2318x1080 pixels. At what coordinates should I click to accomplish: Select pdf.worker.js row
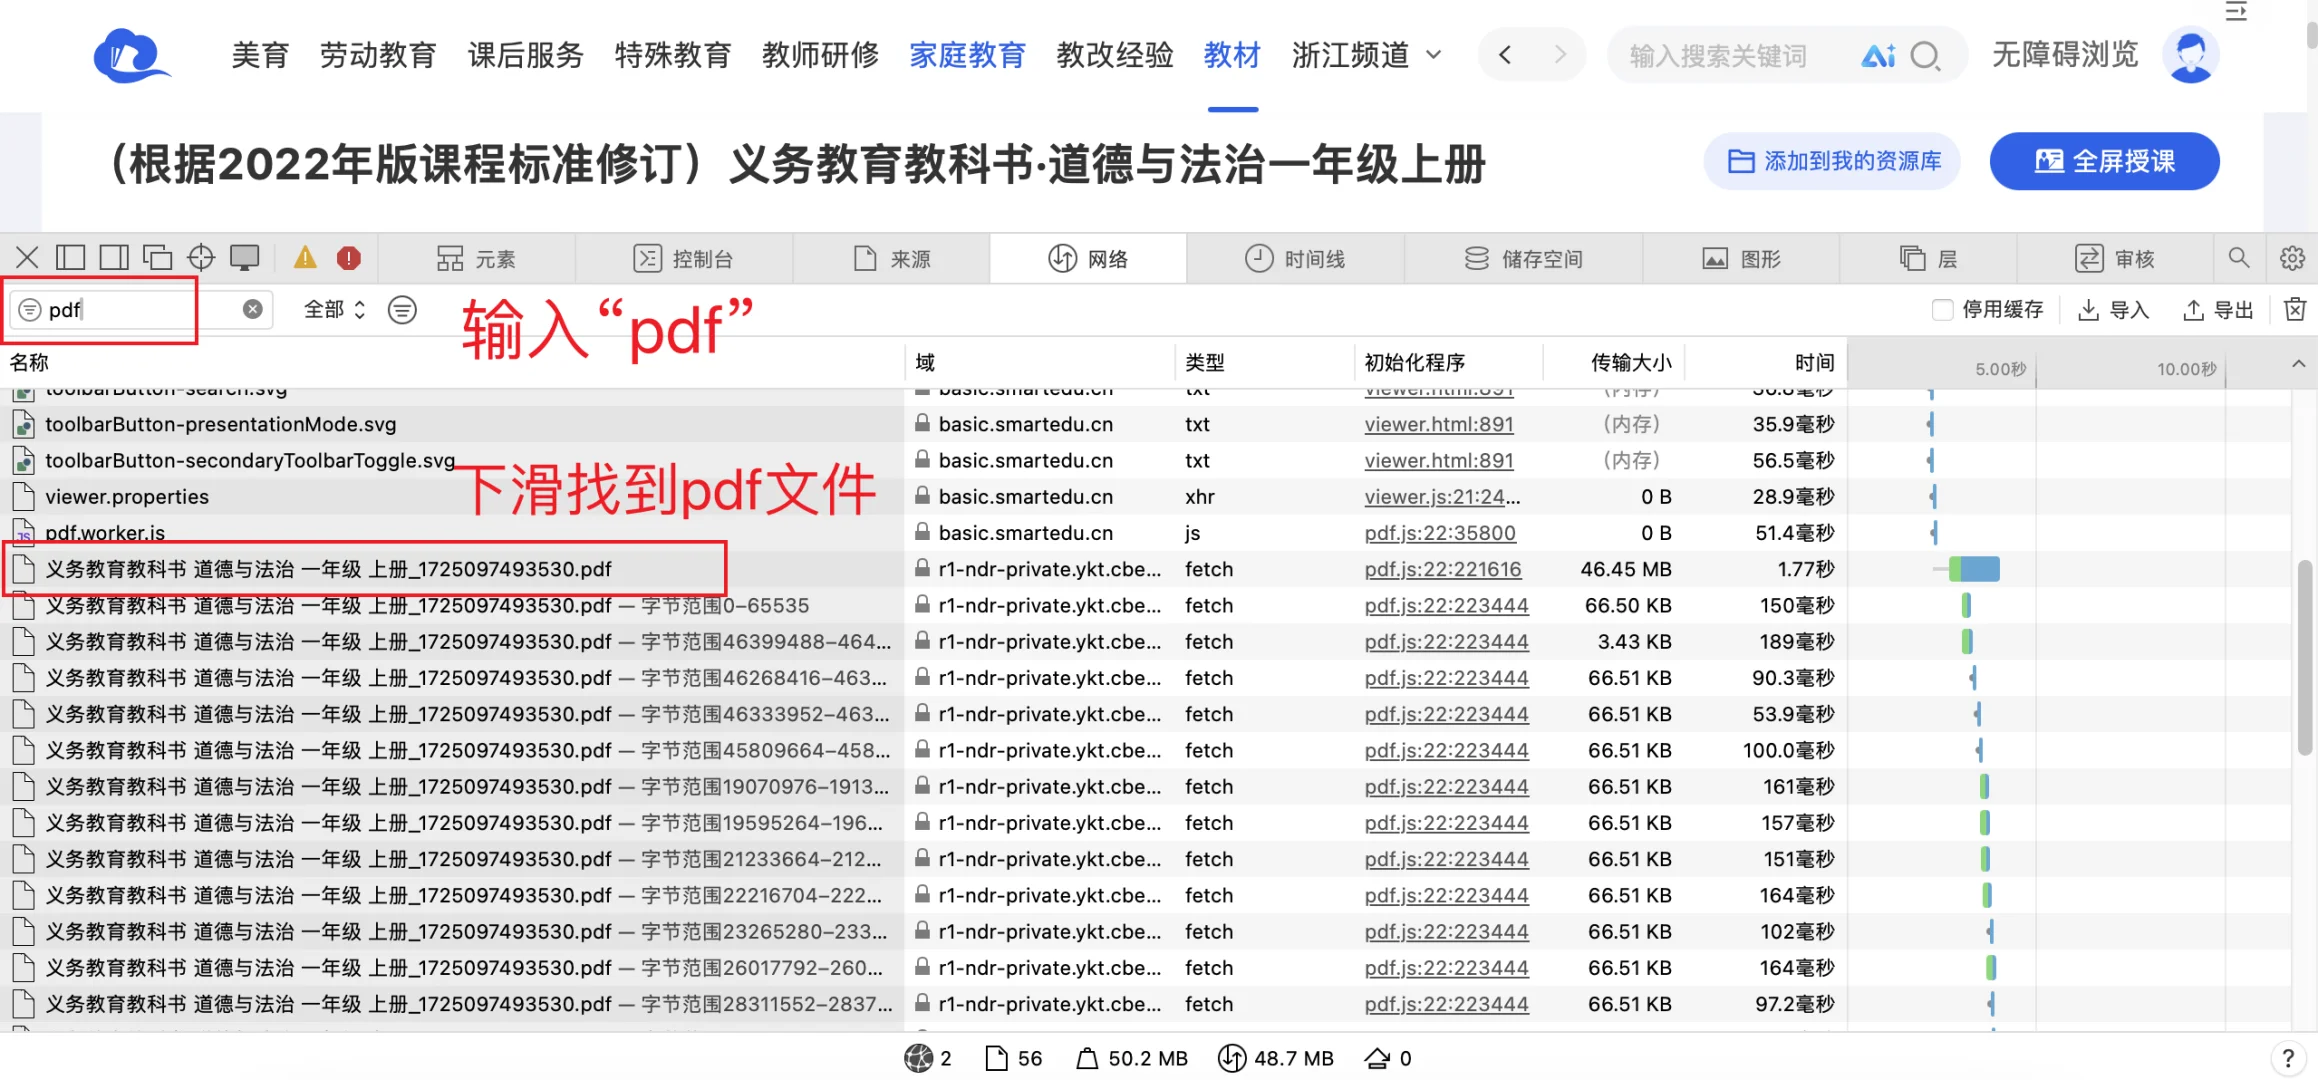tap(1146, 533)
